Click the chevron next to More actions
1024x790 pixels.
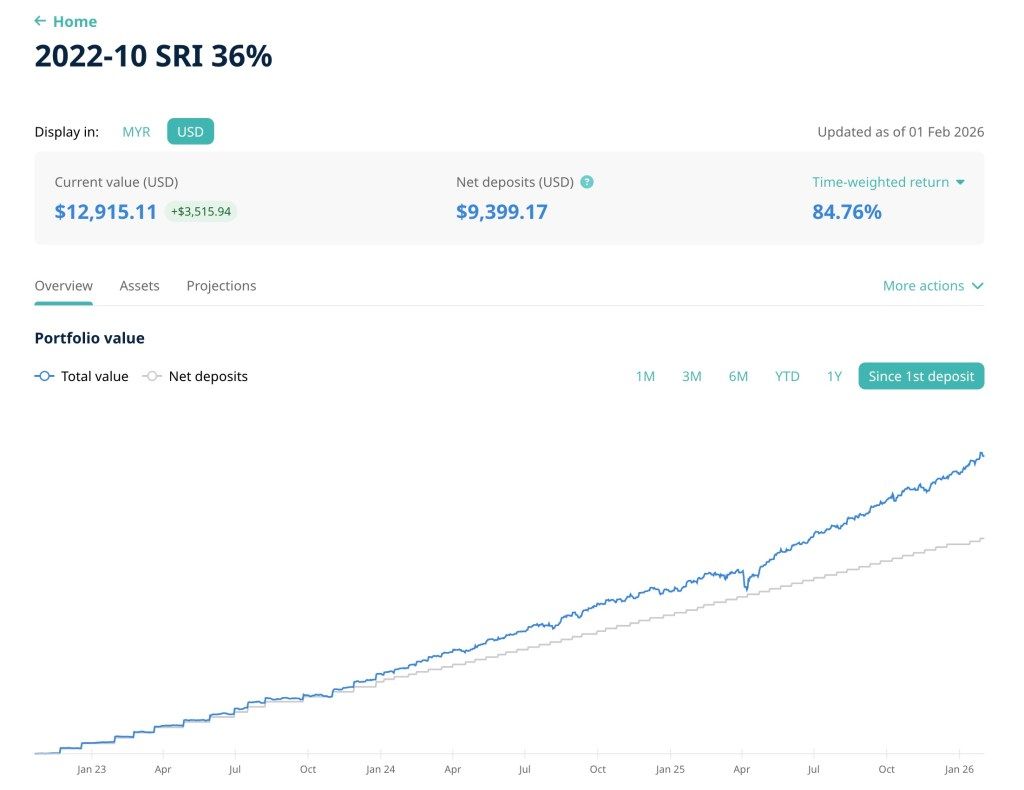point(977,286)
